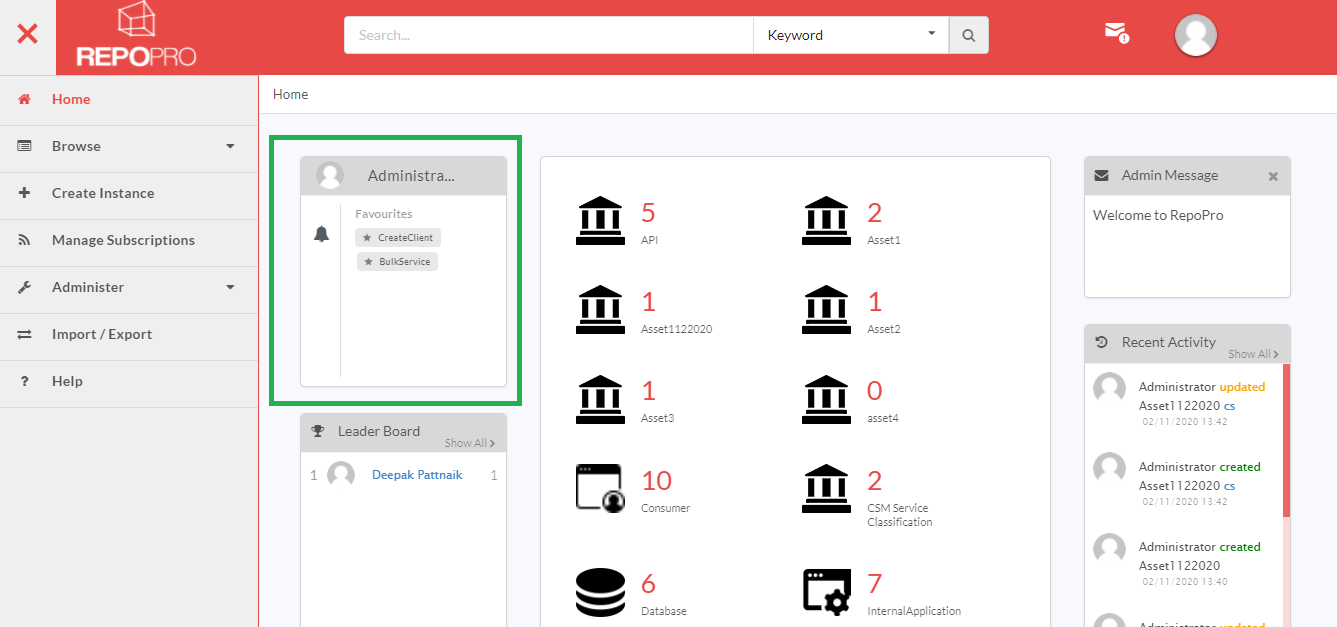Click the Consumer count 10
Viewport: 1337px width, 627px height.
tap(656, 480)
